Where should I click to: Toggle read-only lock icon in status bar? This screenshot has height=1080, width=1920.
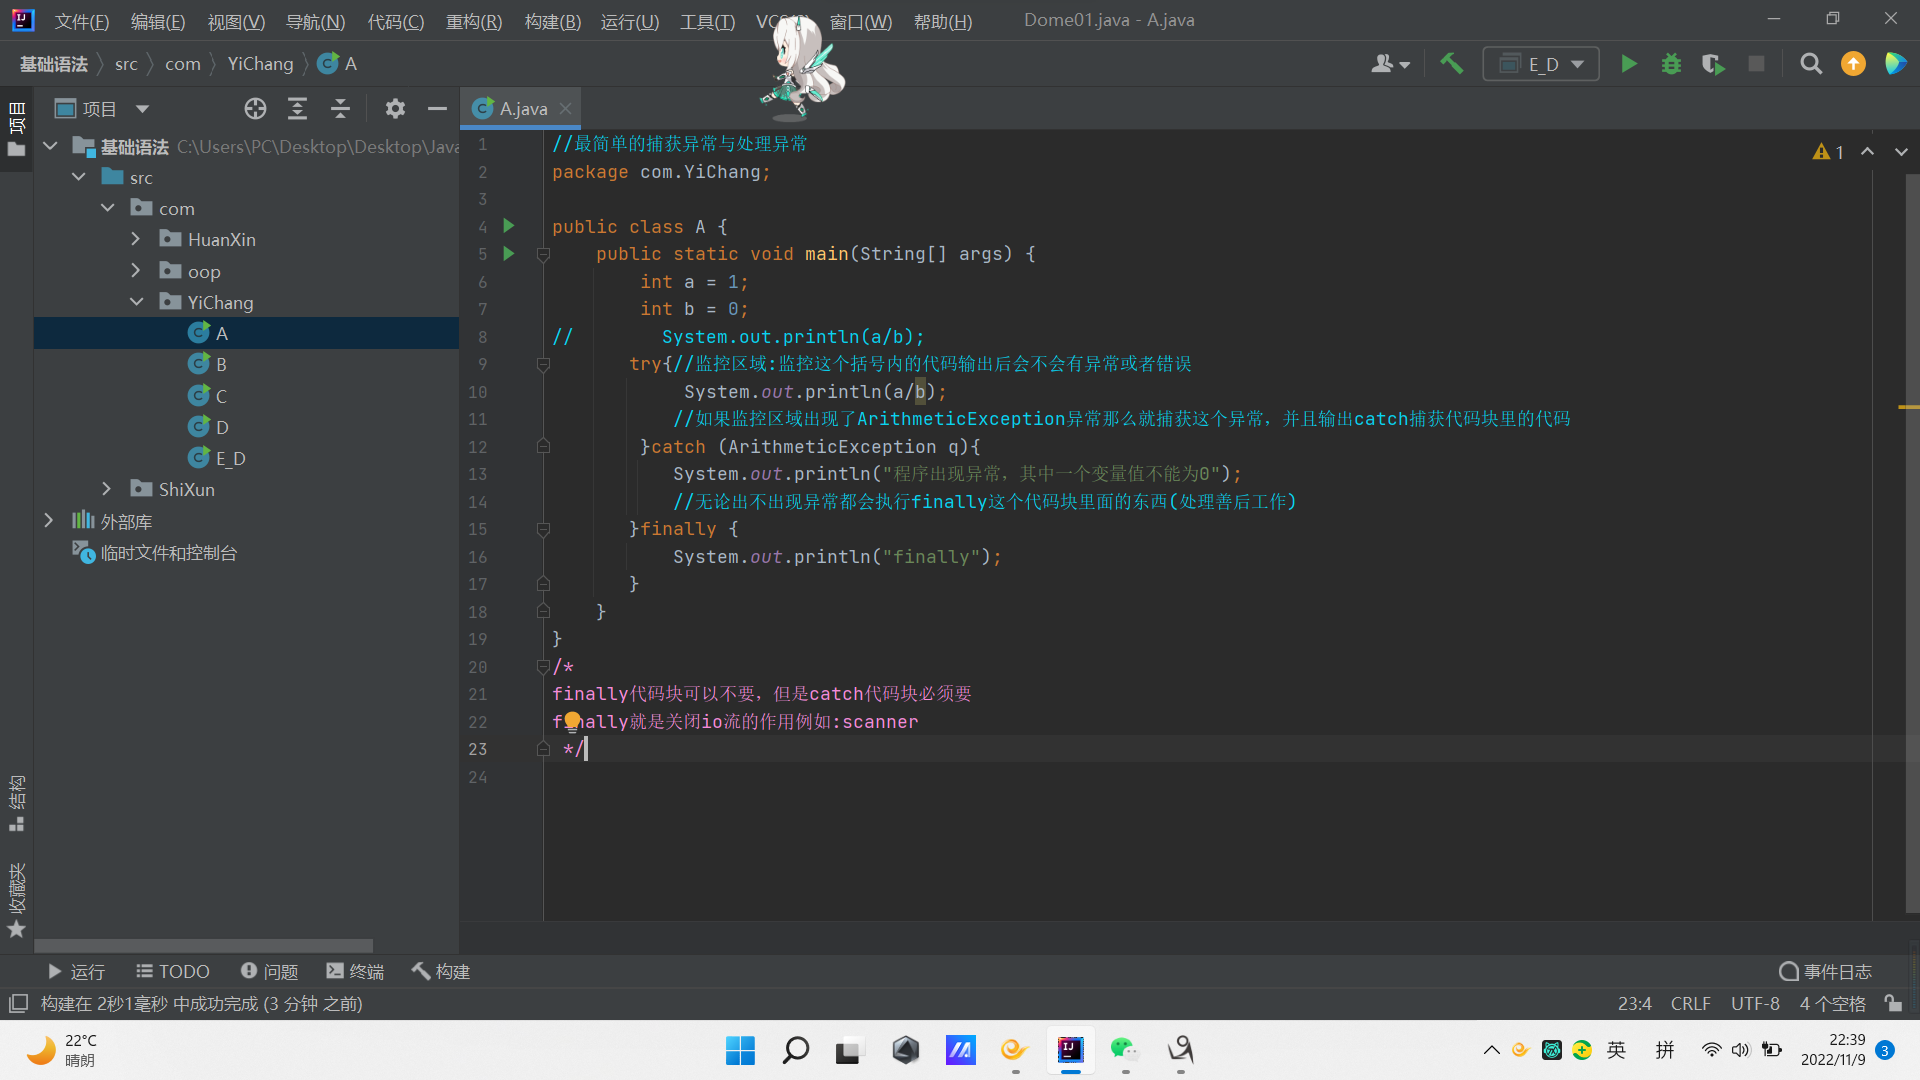[x=1893, y=1003]
